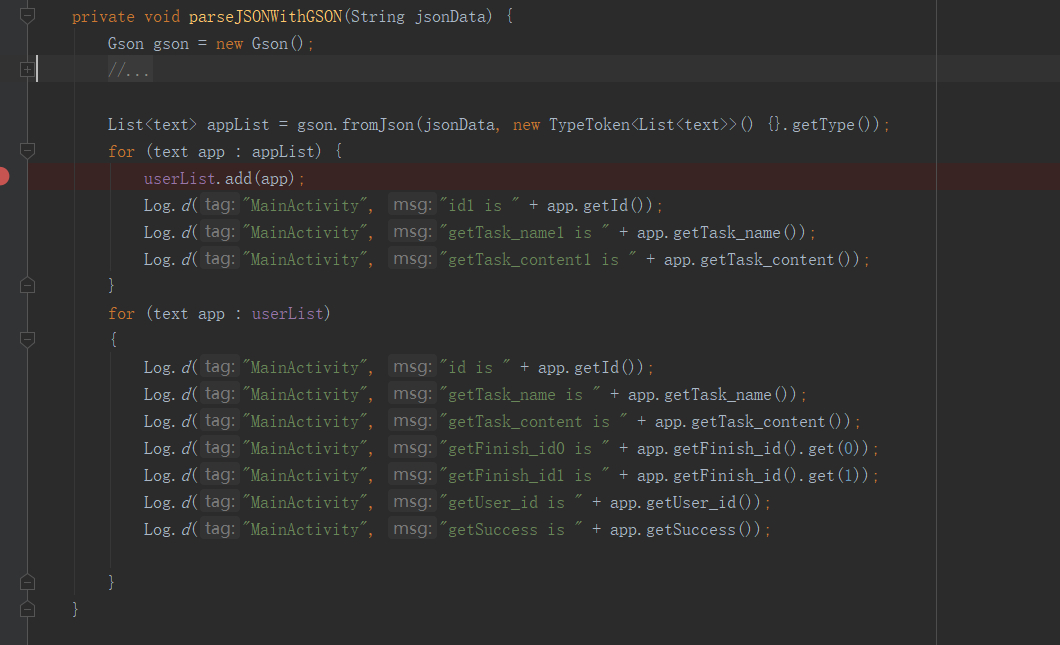Click the 'private void' keywords in method signature
The image size is (1060, 645).
pyautogui.click(x=126, y=16)
